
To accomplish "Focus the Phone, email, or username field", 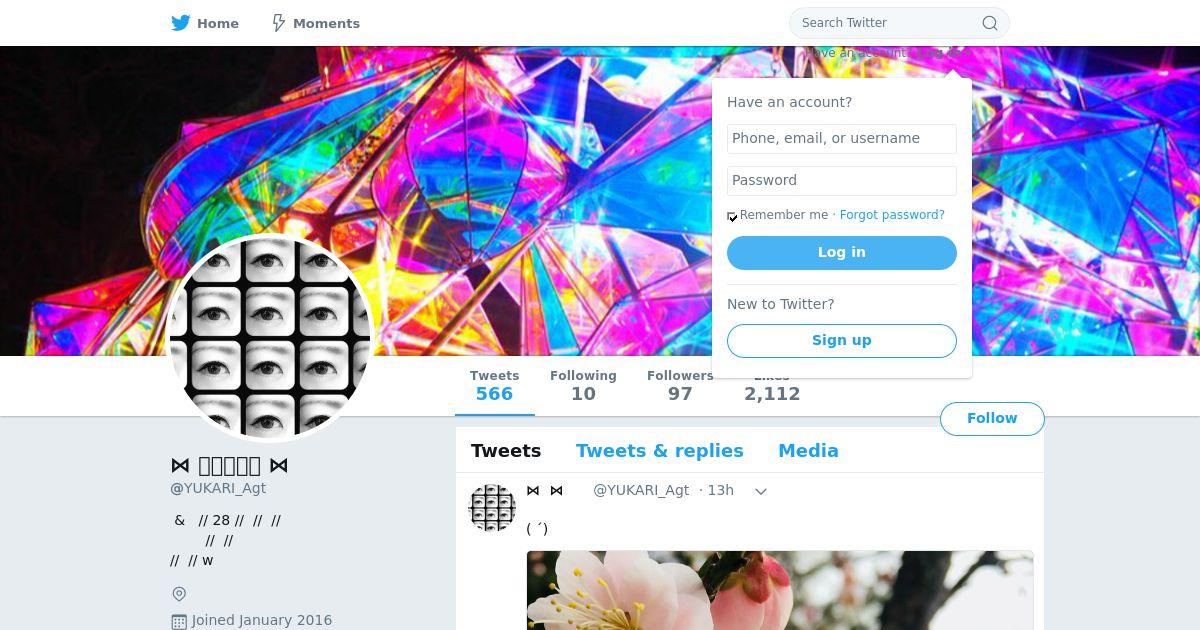I will tap(842, 139).
